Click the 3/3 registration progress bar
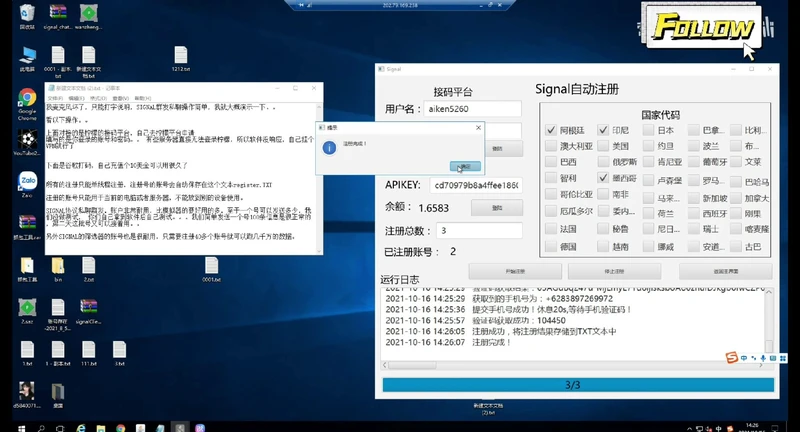The width and height of the screenshot is (800, 432). pos(578,385)
